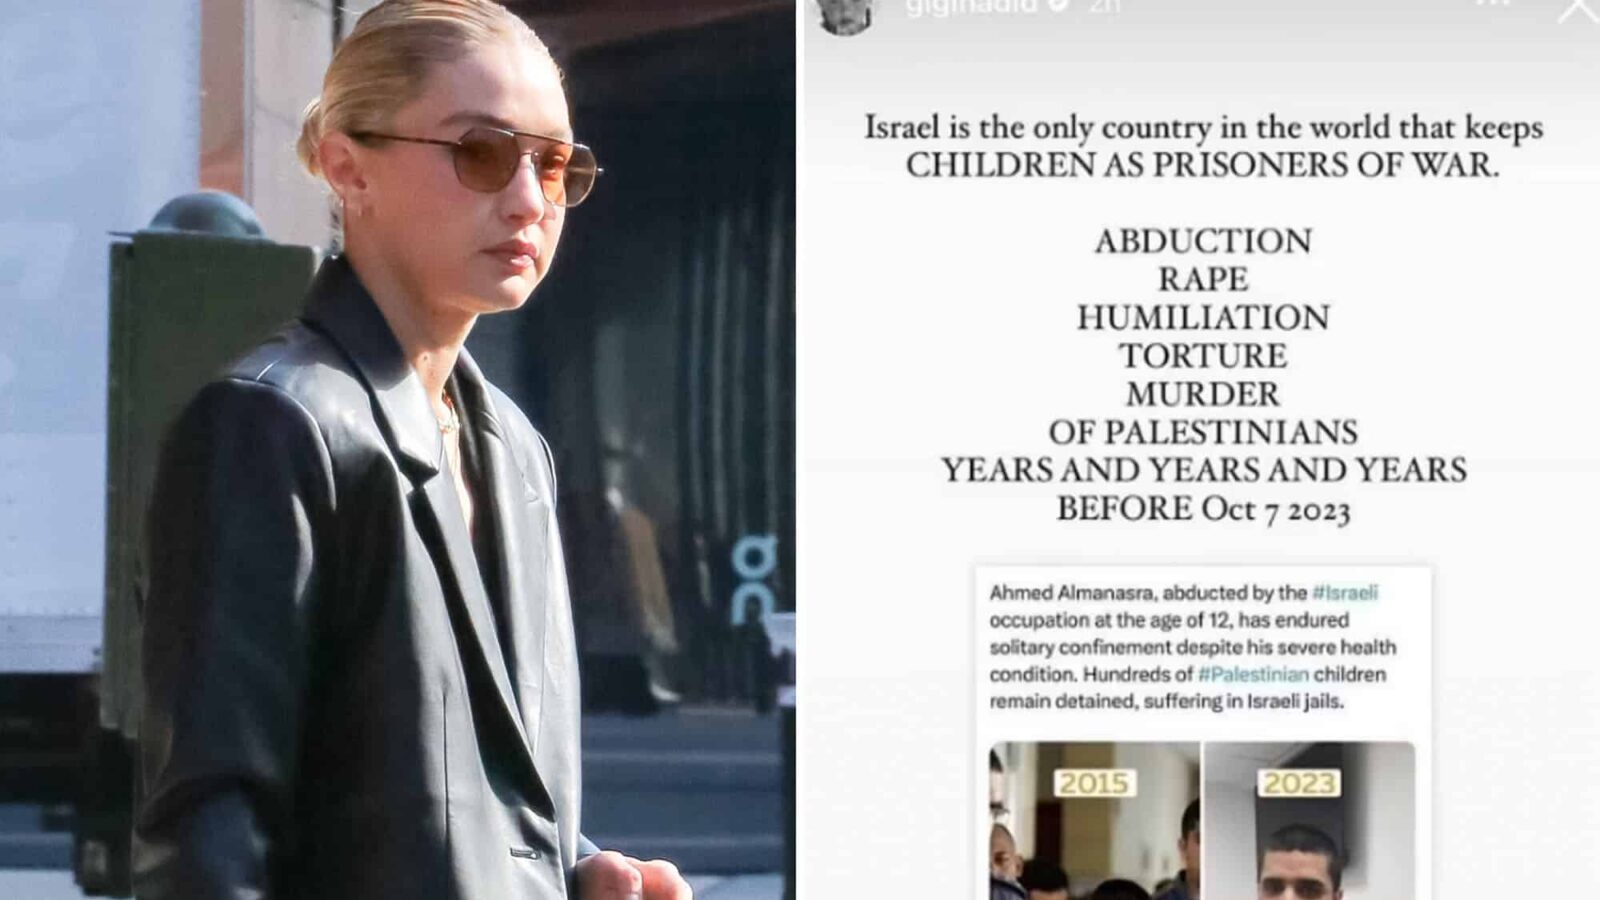Select the 2015 photo thumbnail
The width and height of the screenshot is (1600, 900).
pyautogui.click(x=1094, y=821)
